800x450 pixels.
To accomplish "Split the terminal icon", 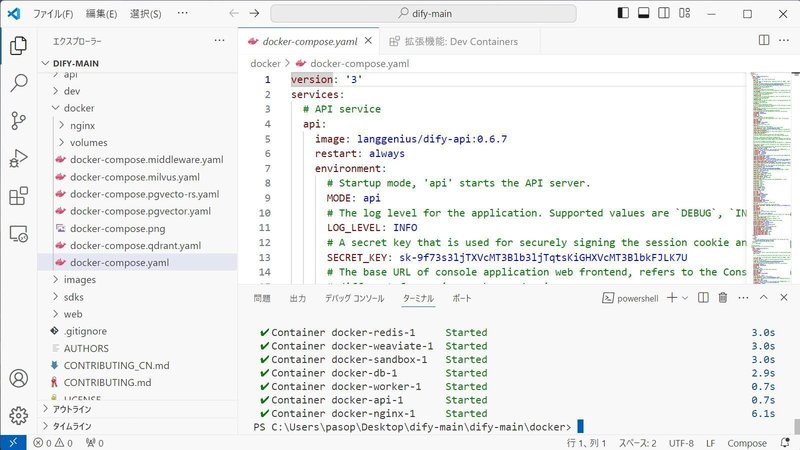I will [703, 297].
